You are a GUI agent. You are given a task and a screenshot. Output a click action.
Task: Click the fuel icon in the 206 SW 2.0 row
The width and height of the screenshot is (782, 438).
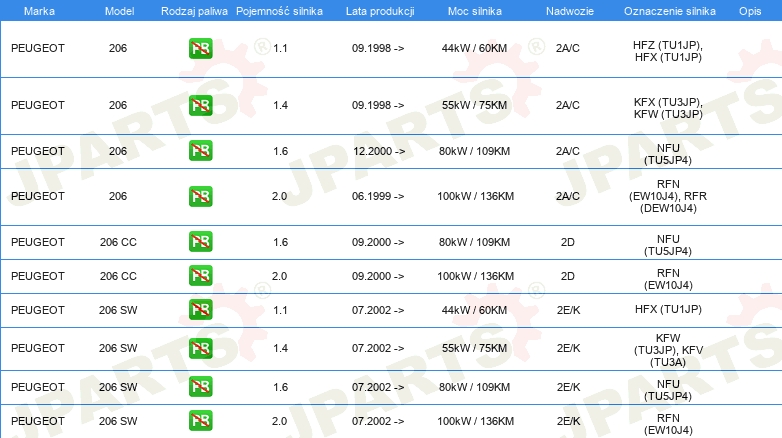point(200,421)
